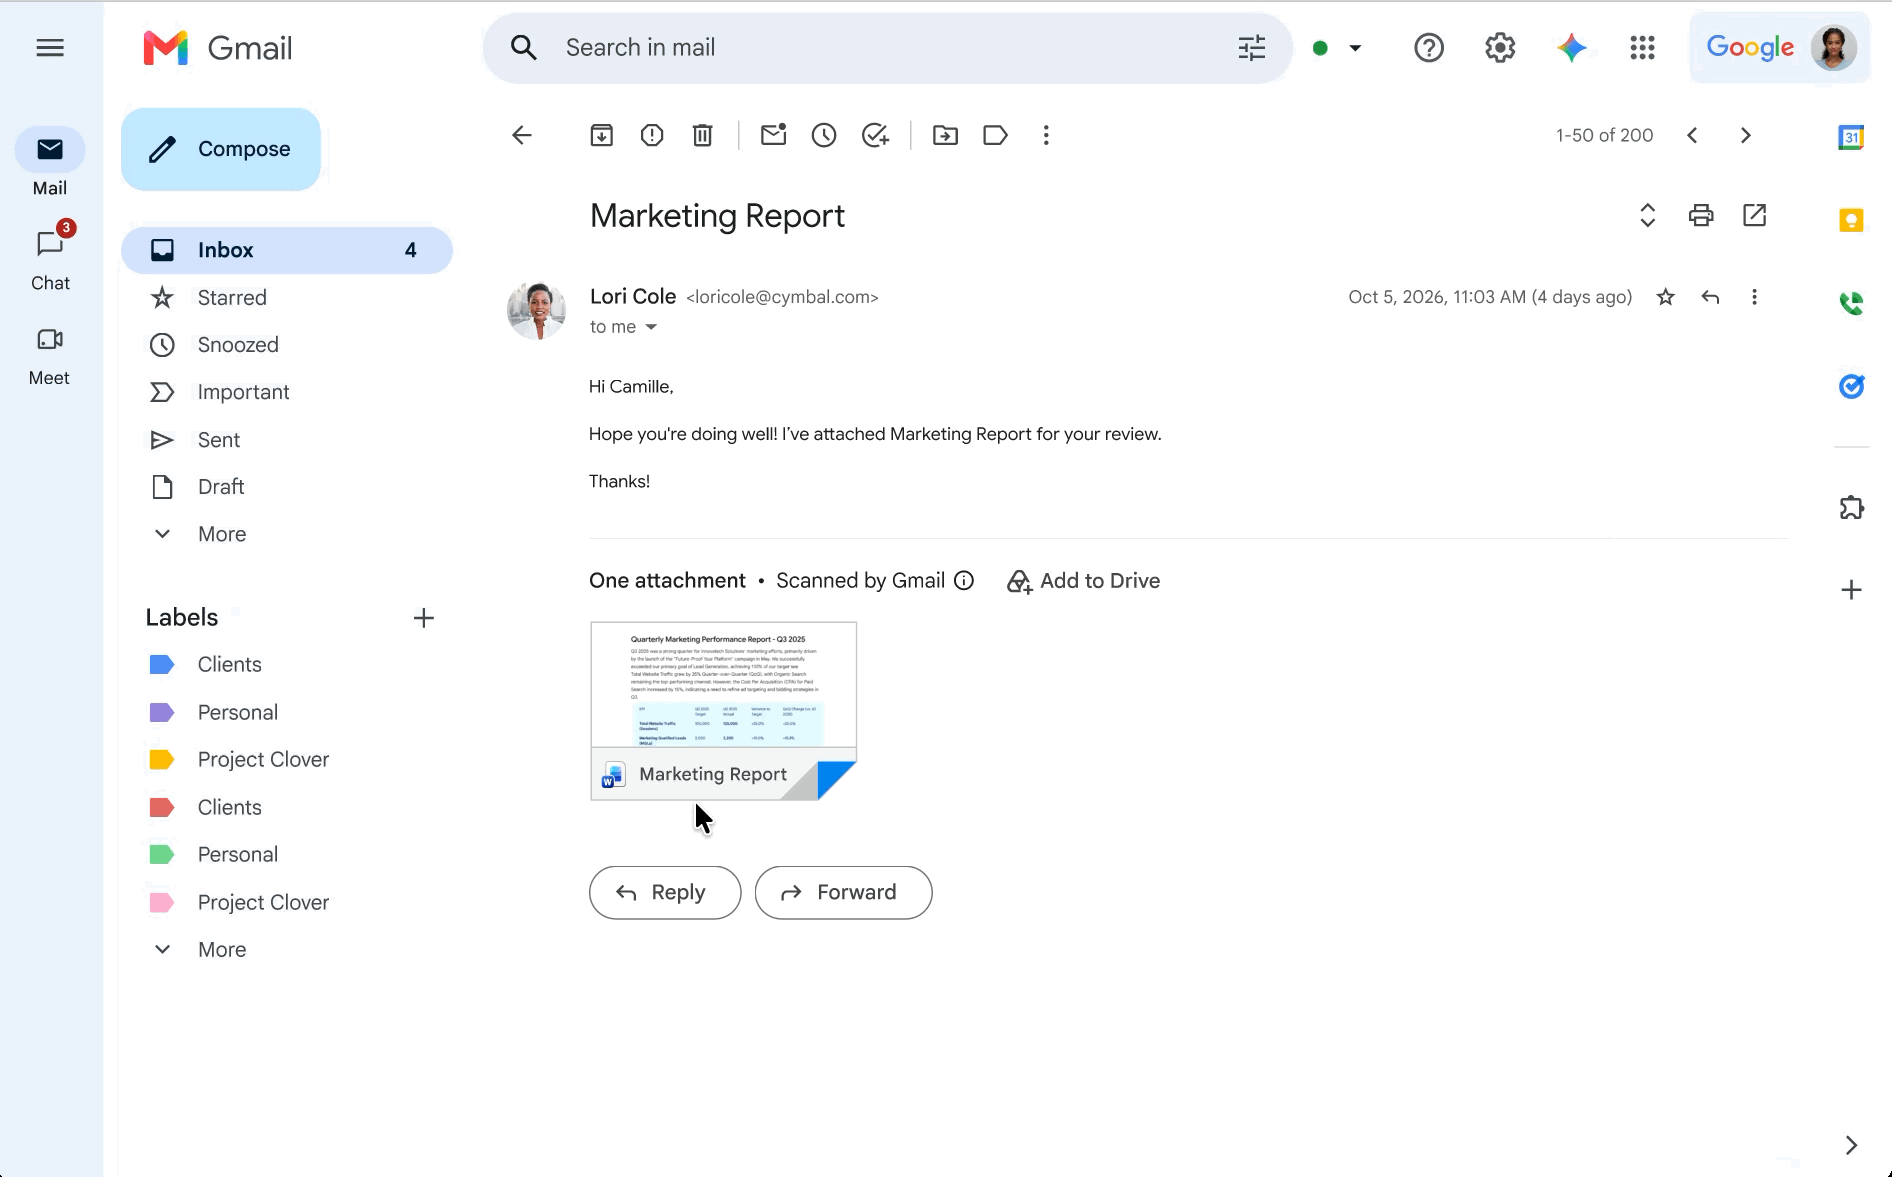This screenshot has width=1892, height=1177.
Task: Go to Starred folder
Action: pos(232,298)
